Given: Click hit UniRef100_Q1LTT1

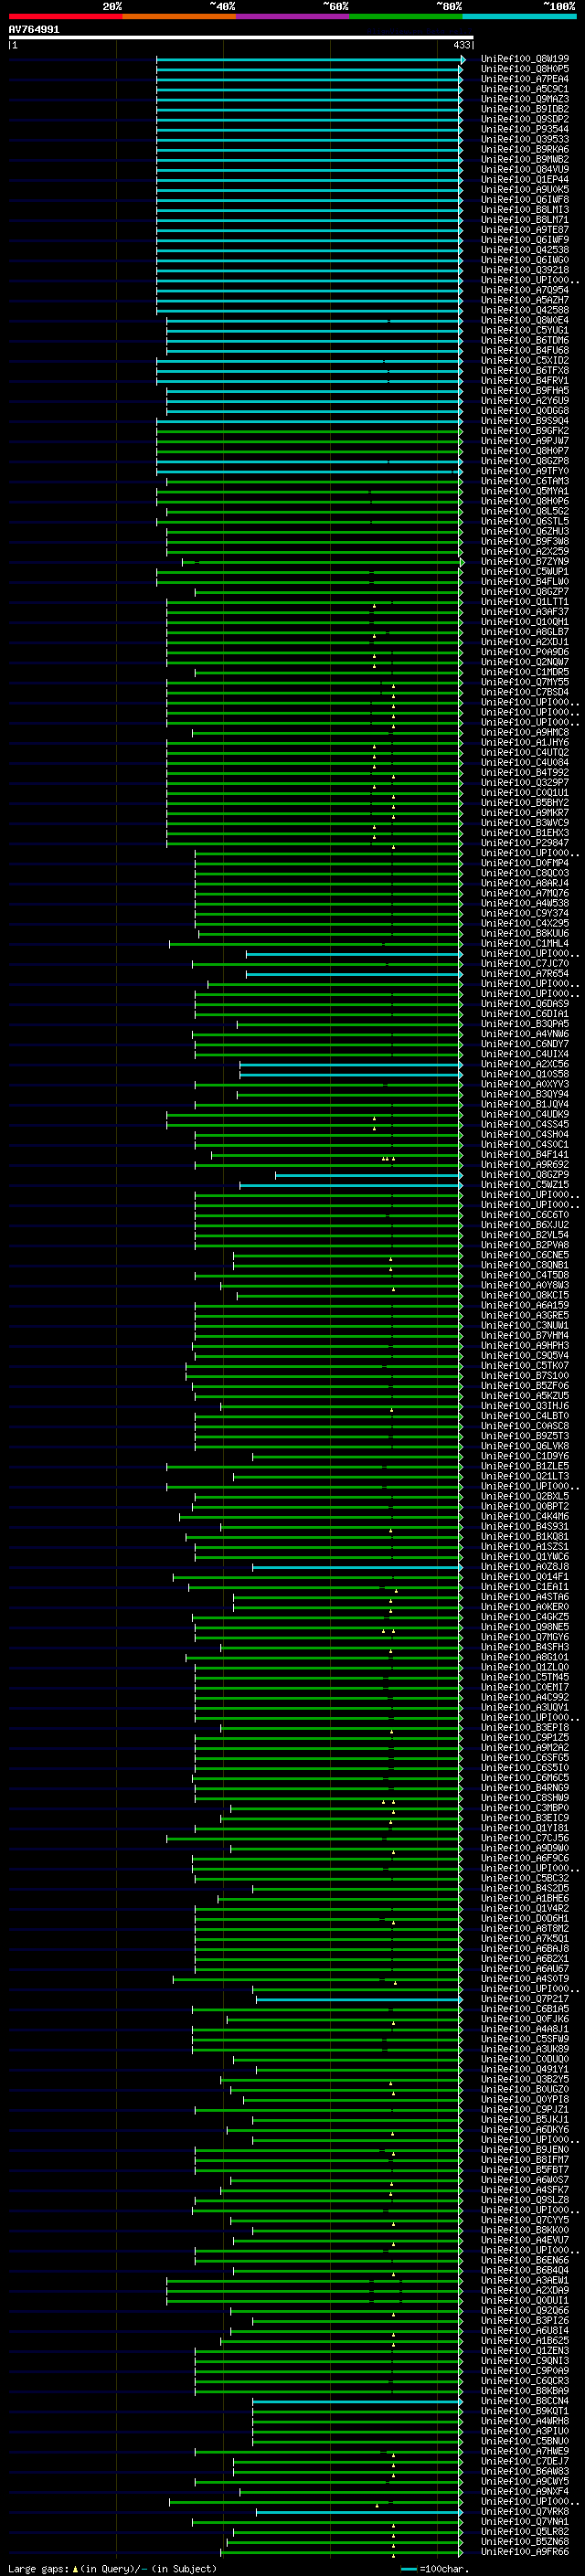Looking at the screenshot, I should coord(525,602).
